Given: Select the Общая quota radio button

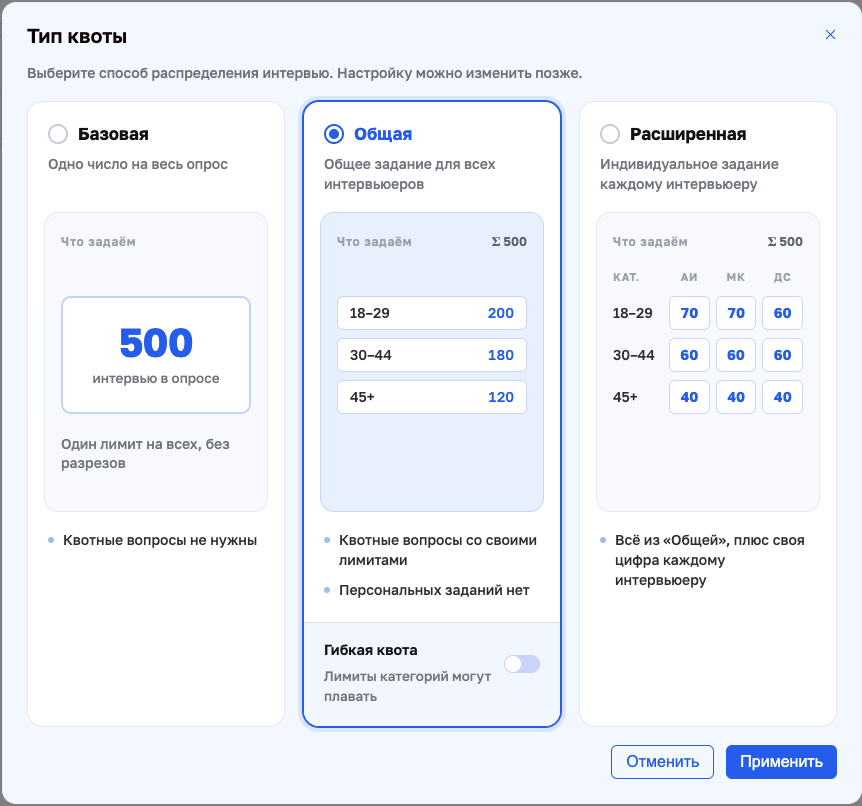Looking at the screenshot, I should pos(334,134).
